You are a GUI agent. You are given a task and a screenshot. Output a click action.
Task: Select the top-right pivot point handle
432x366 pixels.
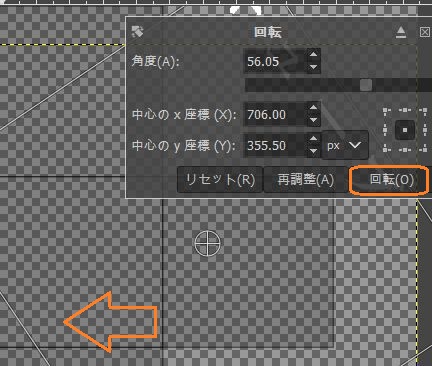[423, 111]
